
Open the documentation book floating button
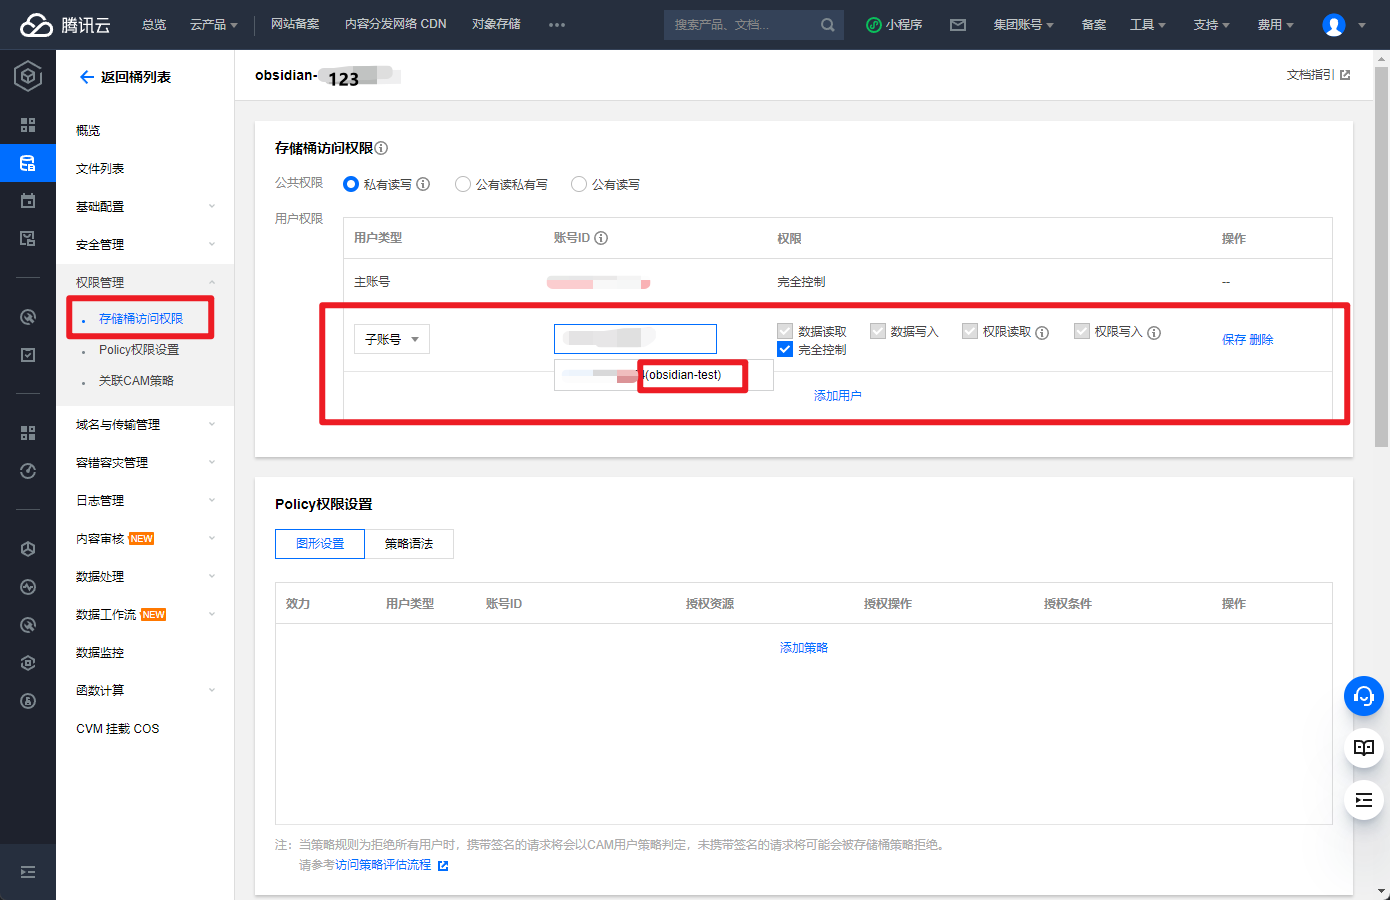click(1364, 748)
